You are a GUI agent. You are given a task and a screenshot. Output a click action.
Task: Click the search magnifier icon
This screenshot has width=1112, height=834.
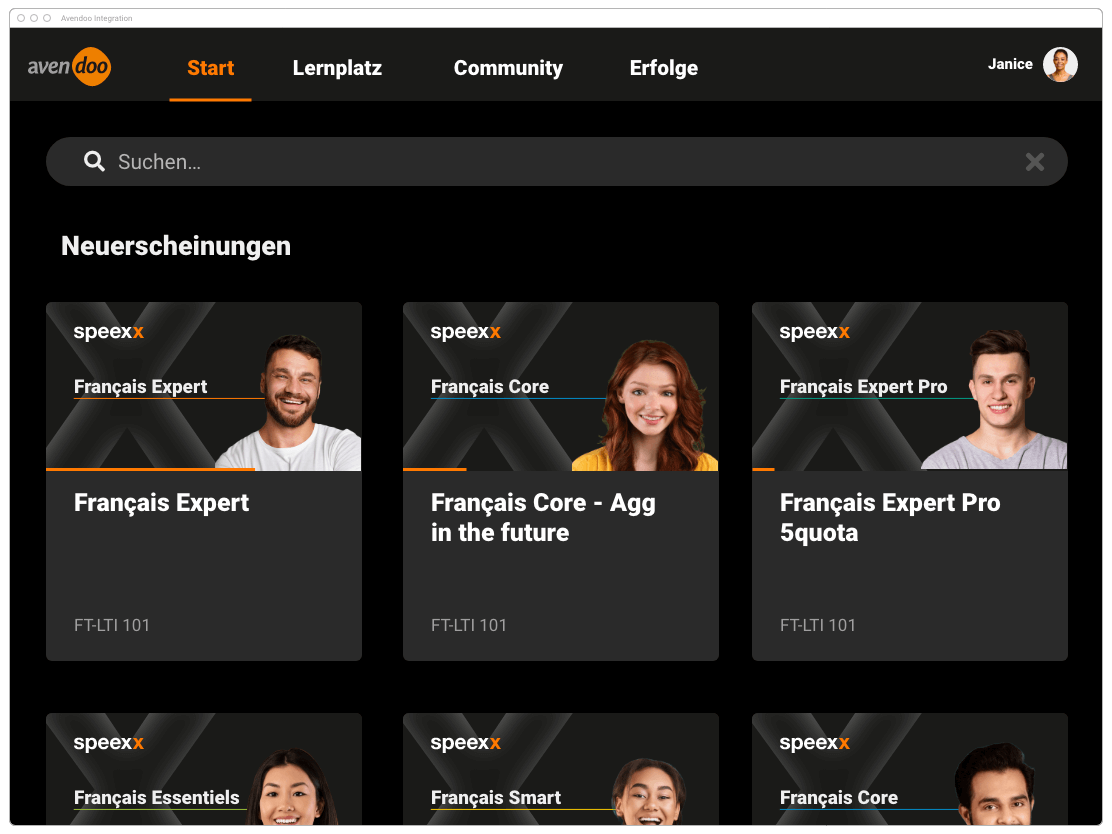coord(94,162)
